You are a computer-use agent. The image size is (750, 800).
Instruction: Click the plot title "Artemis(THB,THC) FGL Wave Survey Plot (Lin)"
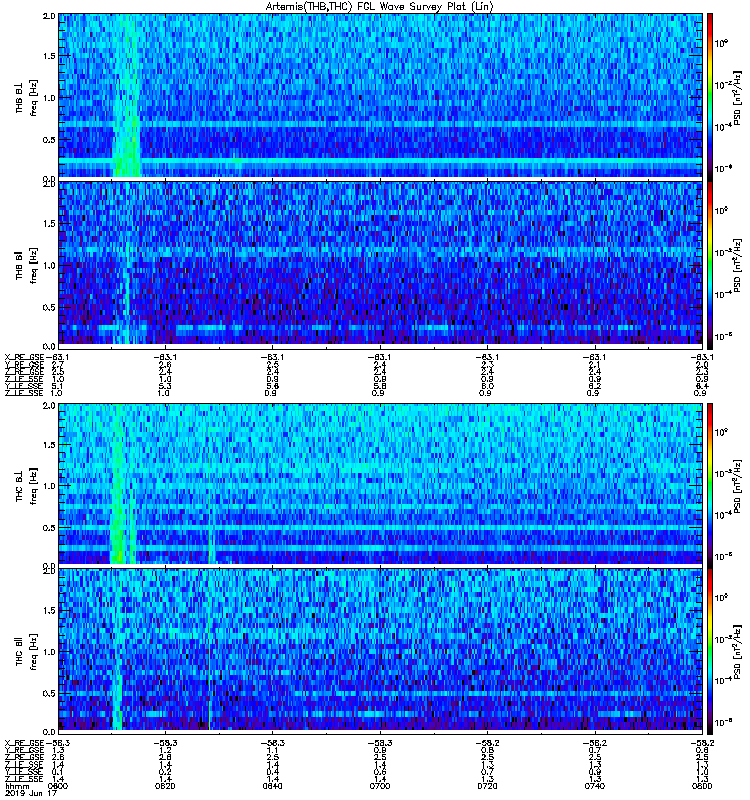point(380,7)
